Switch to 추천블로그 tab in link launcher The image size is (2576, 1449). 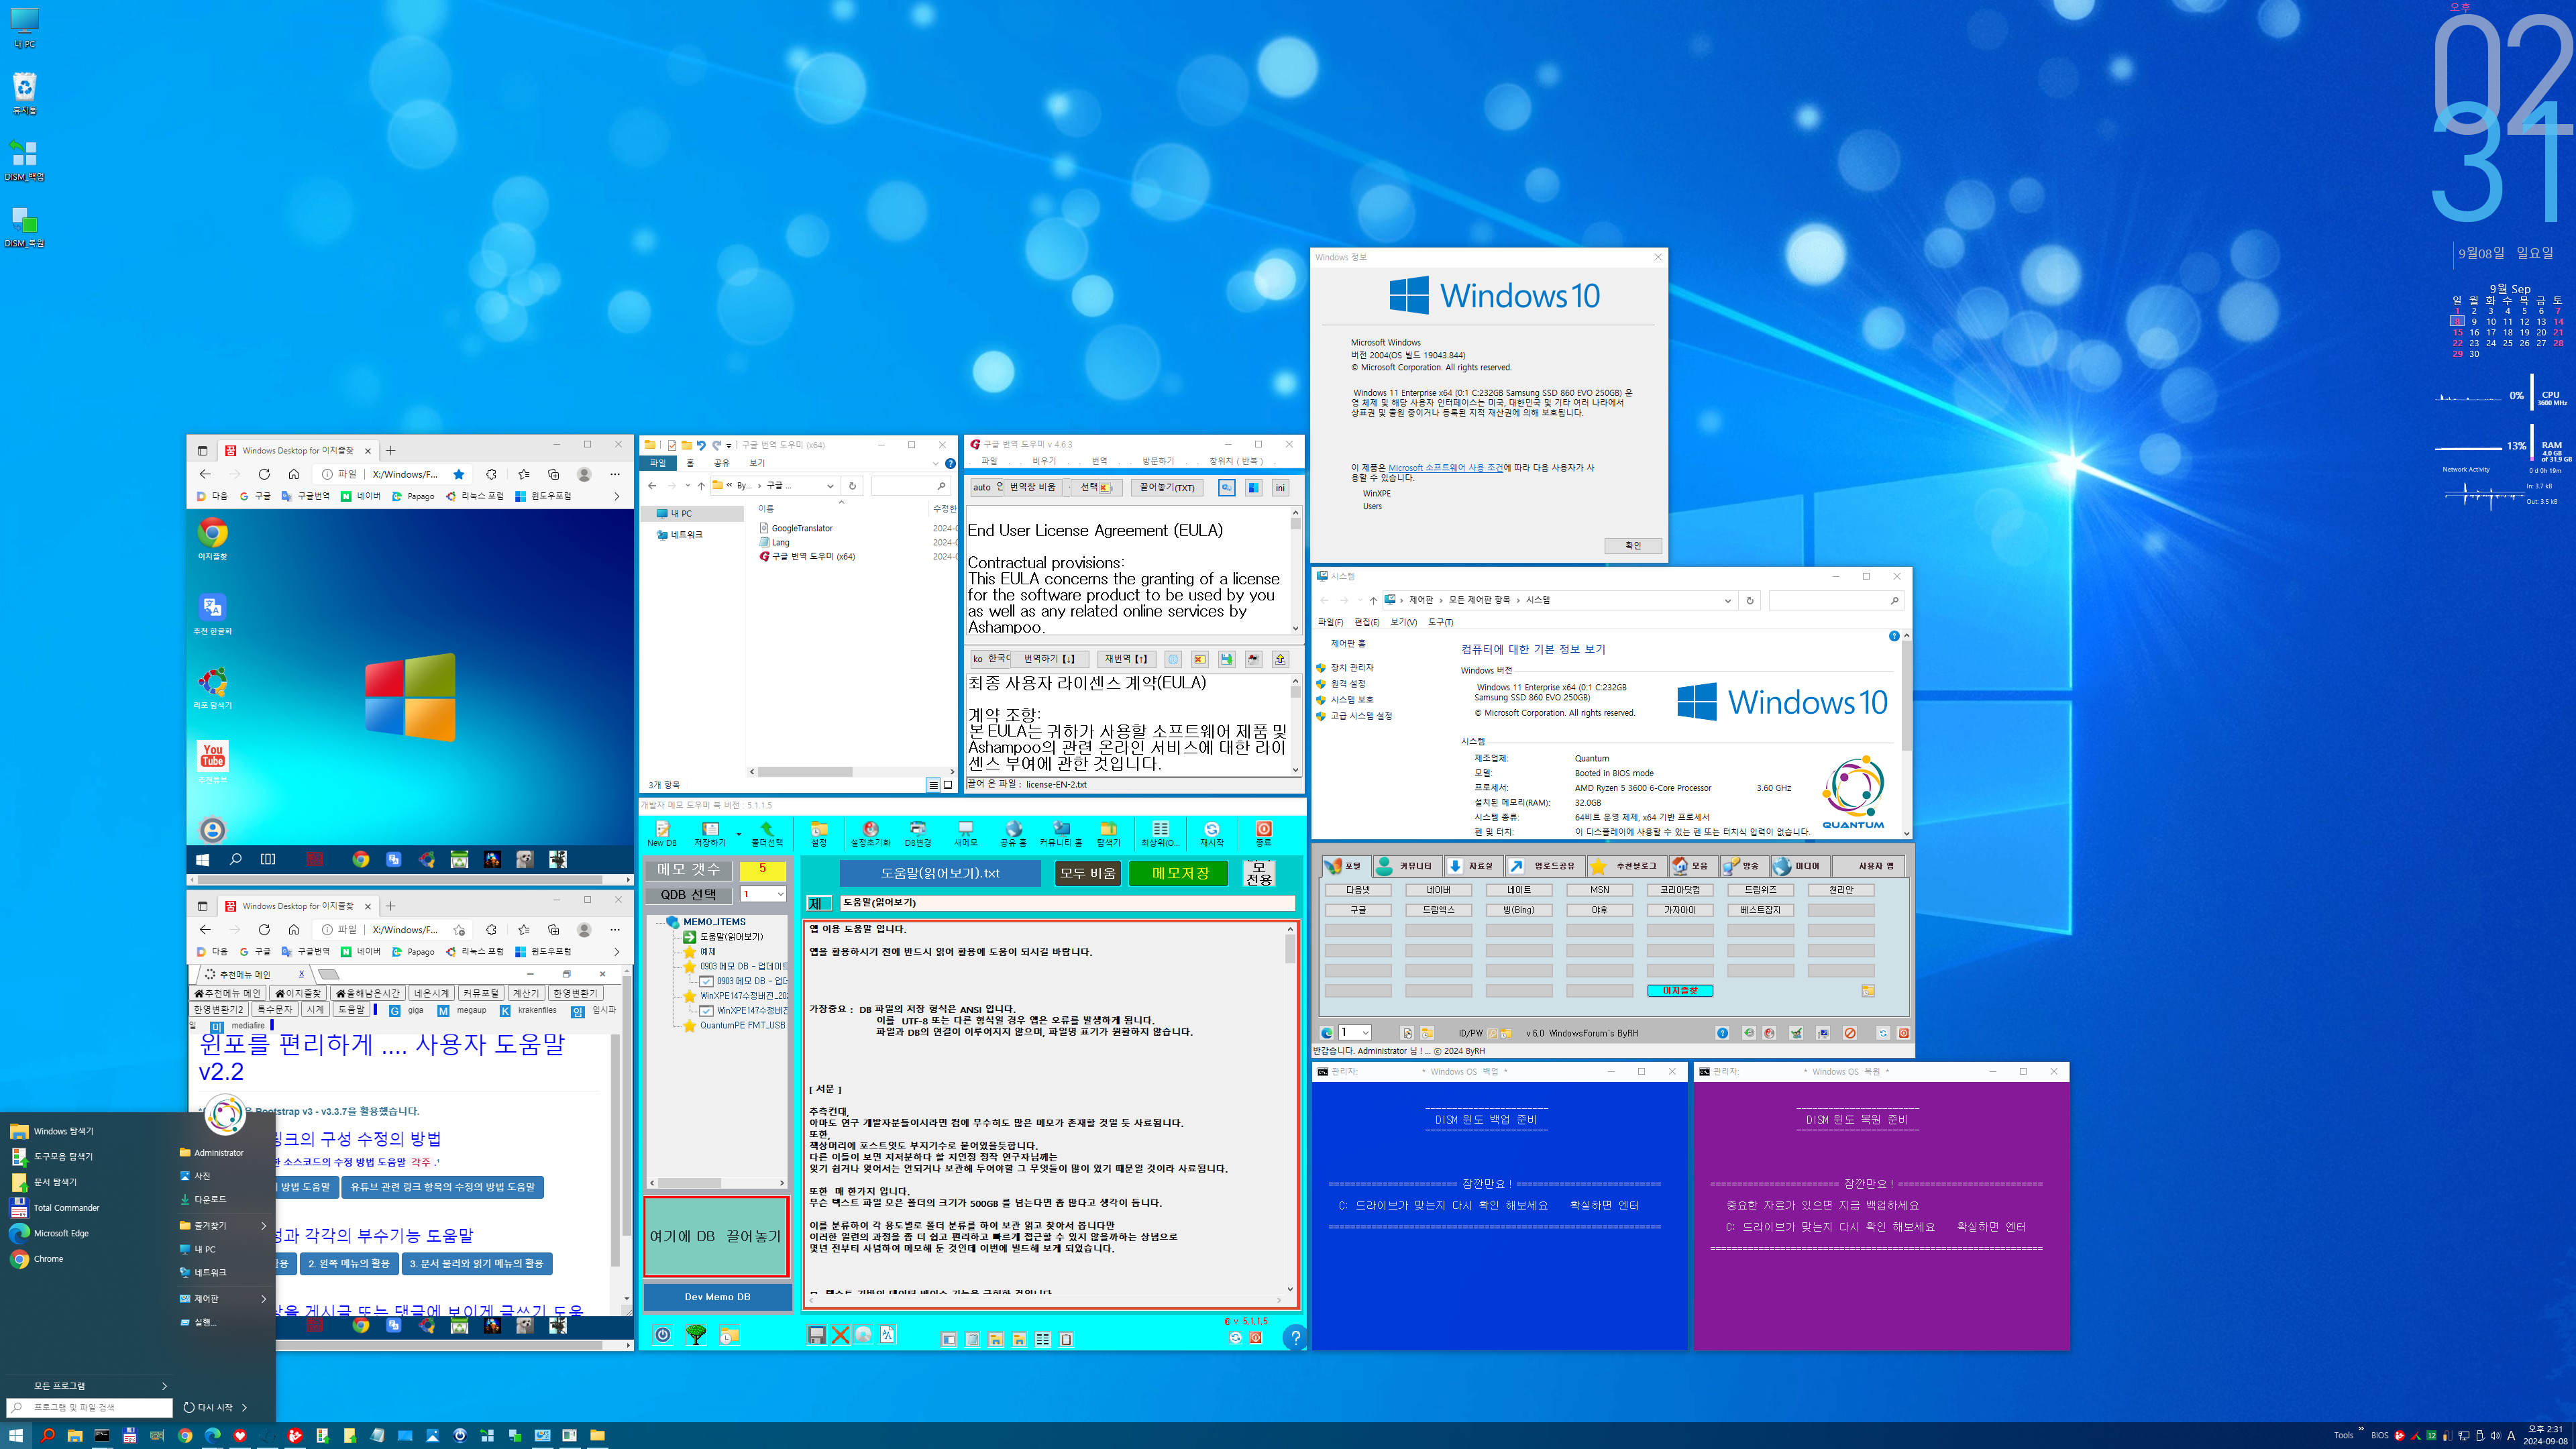pyautogui.click(x=1626, y=866)
